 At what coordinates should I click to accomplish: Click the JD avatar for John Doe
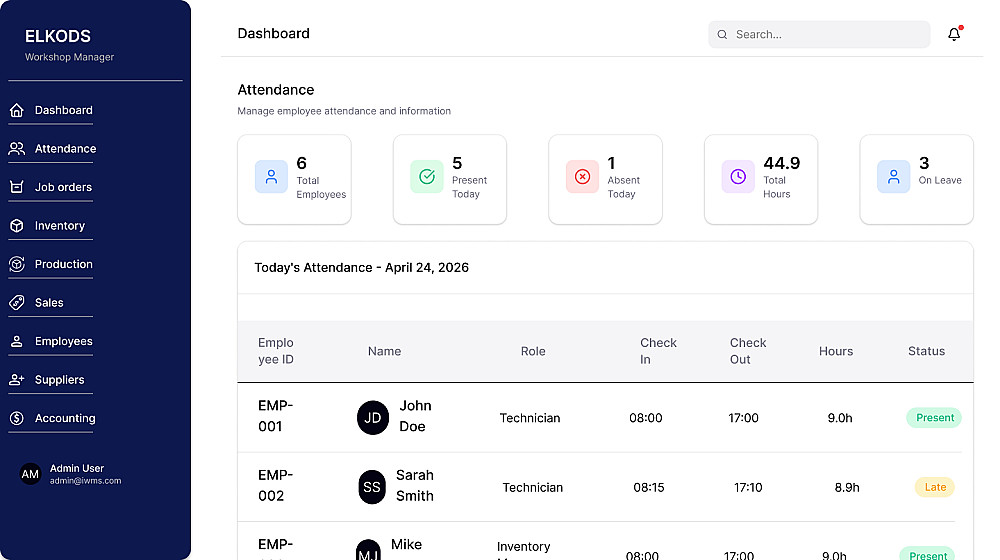pos(373,418)
